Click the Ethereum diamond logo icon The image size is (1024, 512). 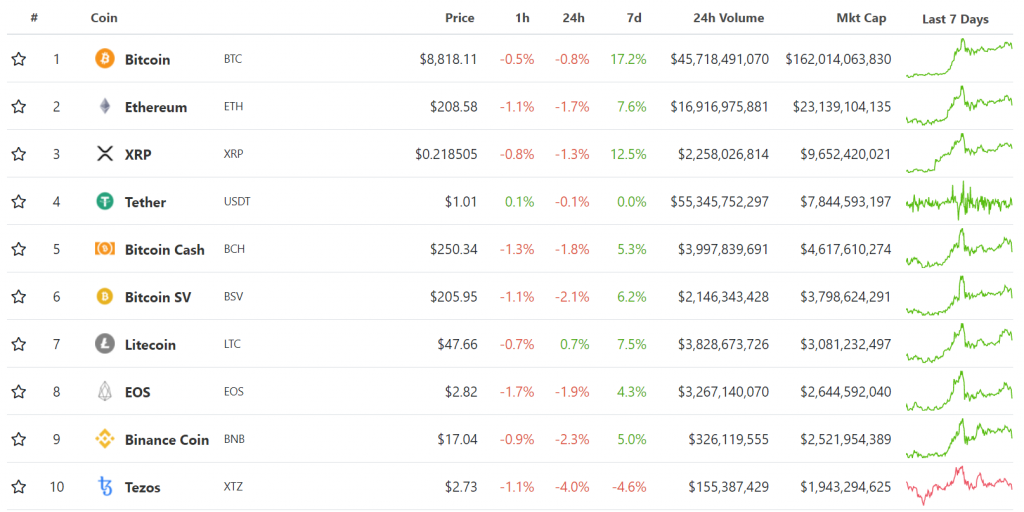point(105,106)
